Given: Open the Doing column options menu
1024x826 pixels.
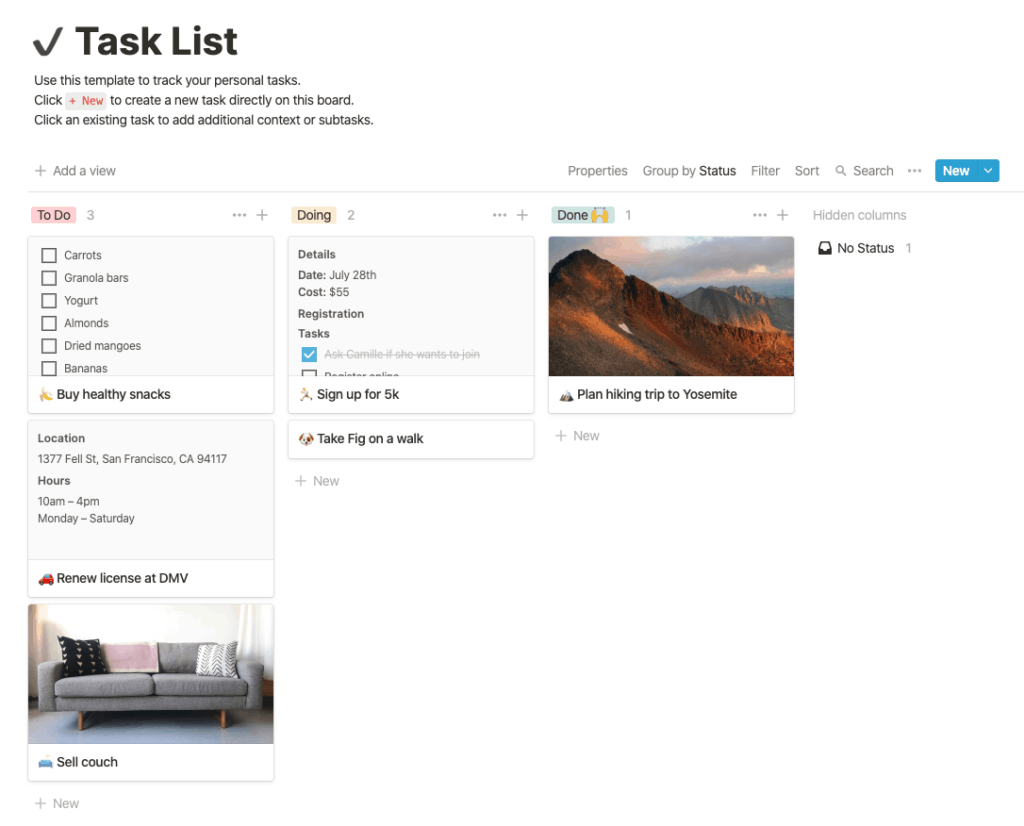Looking at the screenshot, I should tap(499, 215).
